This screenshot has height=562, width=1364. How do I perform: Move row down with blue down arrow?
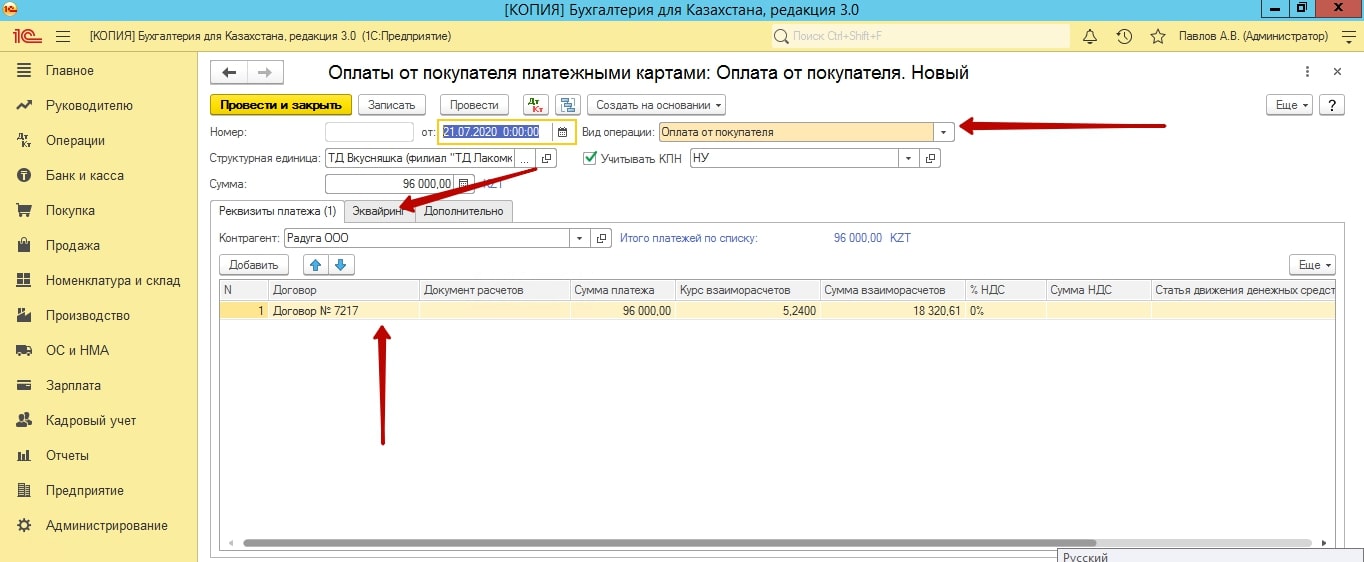340,265
